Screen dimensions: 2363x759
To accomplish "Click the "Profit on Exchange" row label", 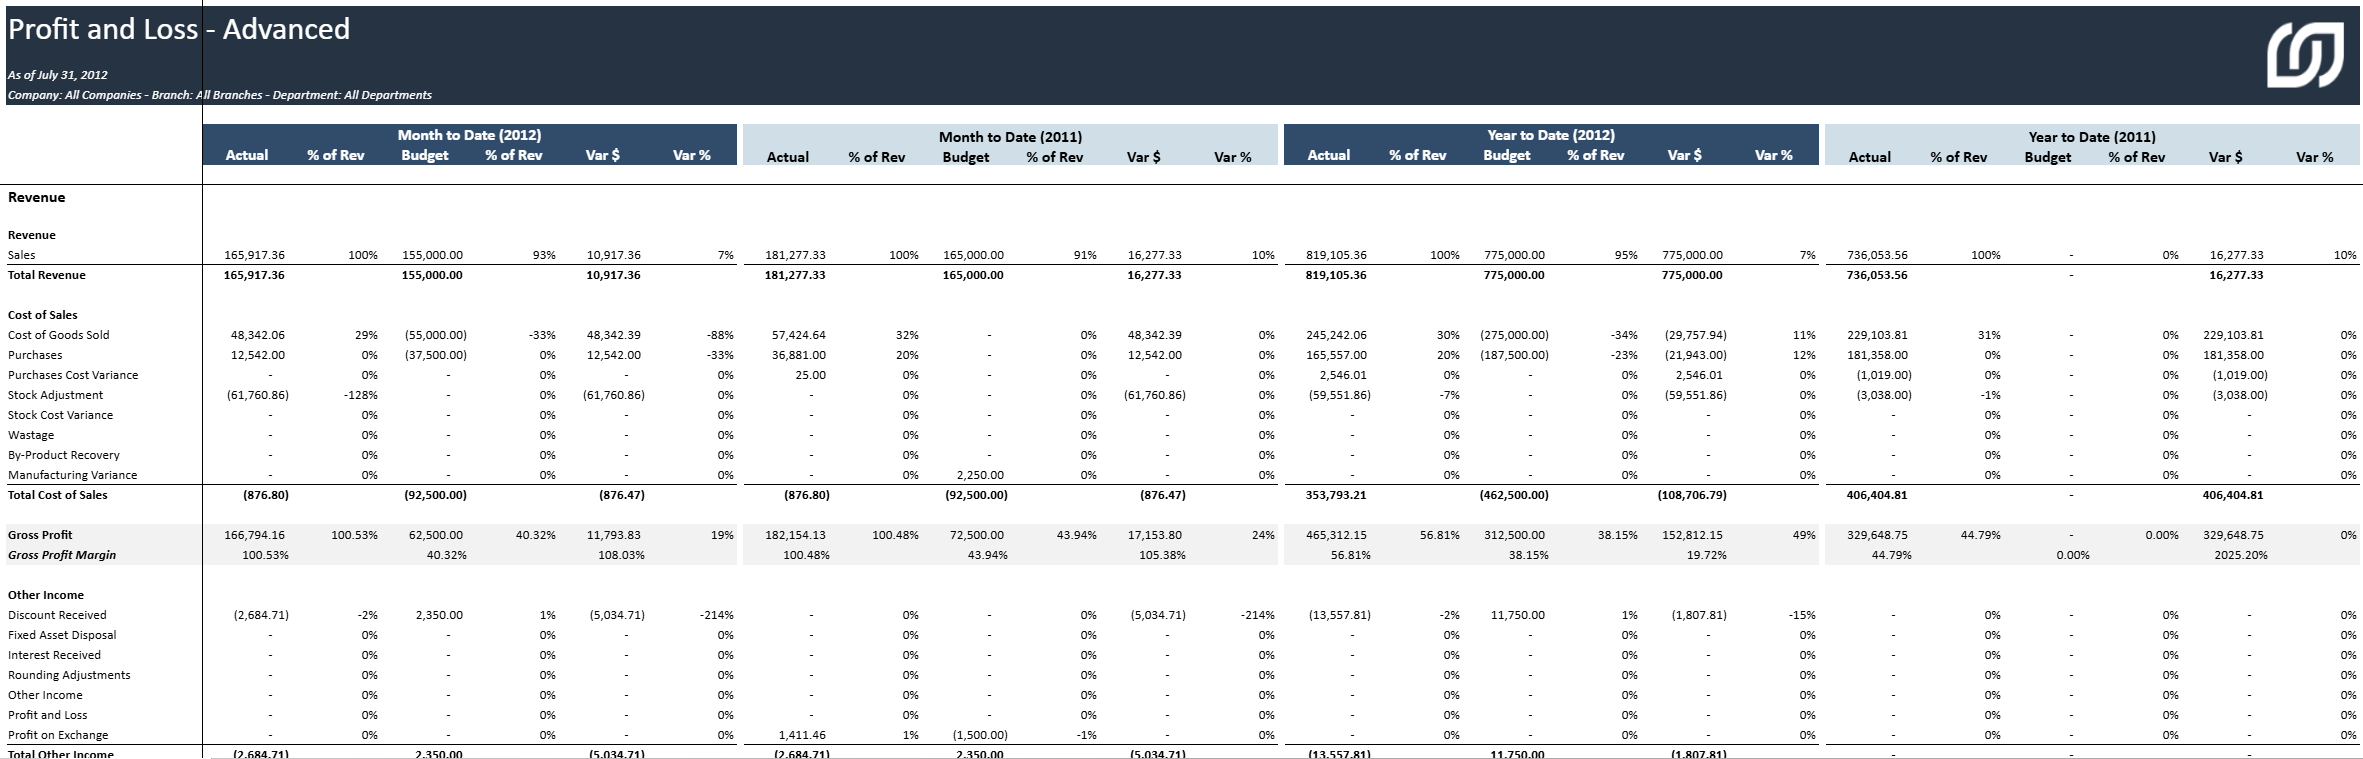I will 58,735.
